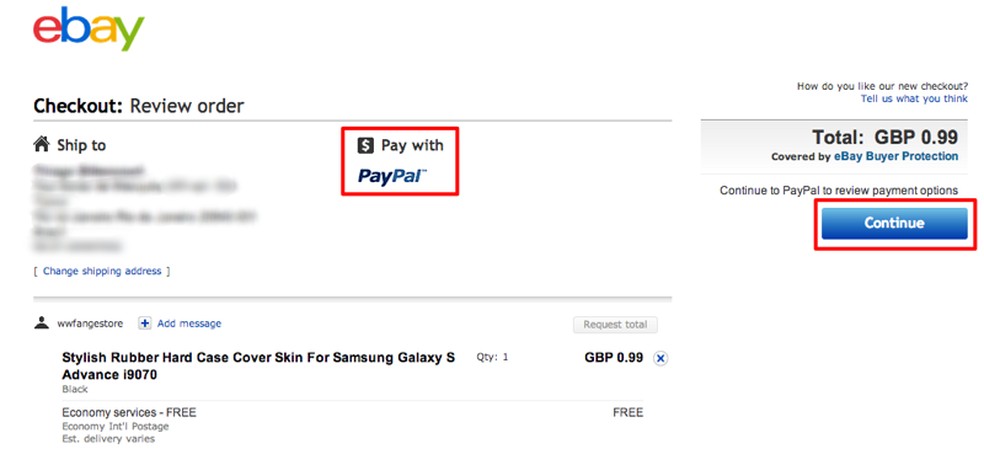Click the Pay with label
The image size is (984, 449).
[412, 146]
